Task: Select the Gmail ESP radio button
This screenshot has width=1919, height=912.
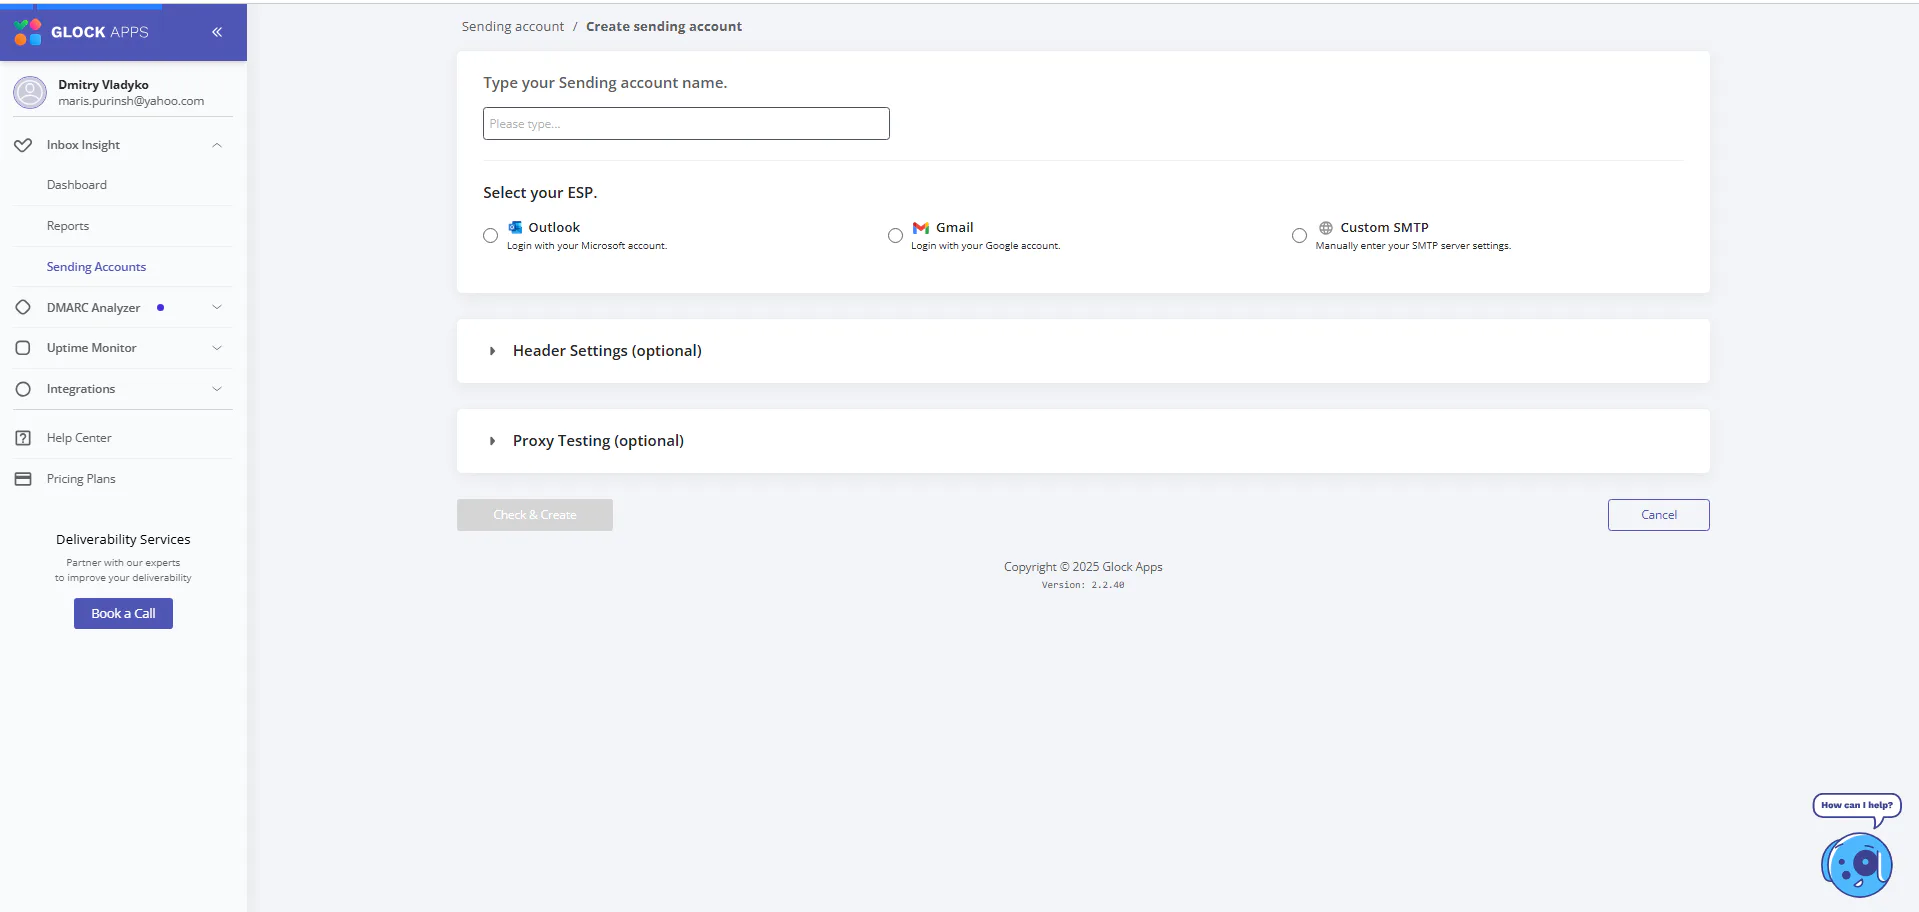Action: 895,236
